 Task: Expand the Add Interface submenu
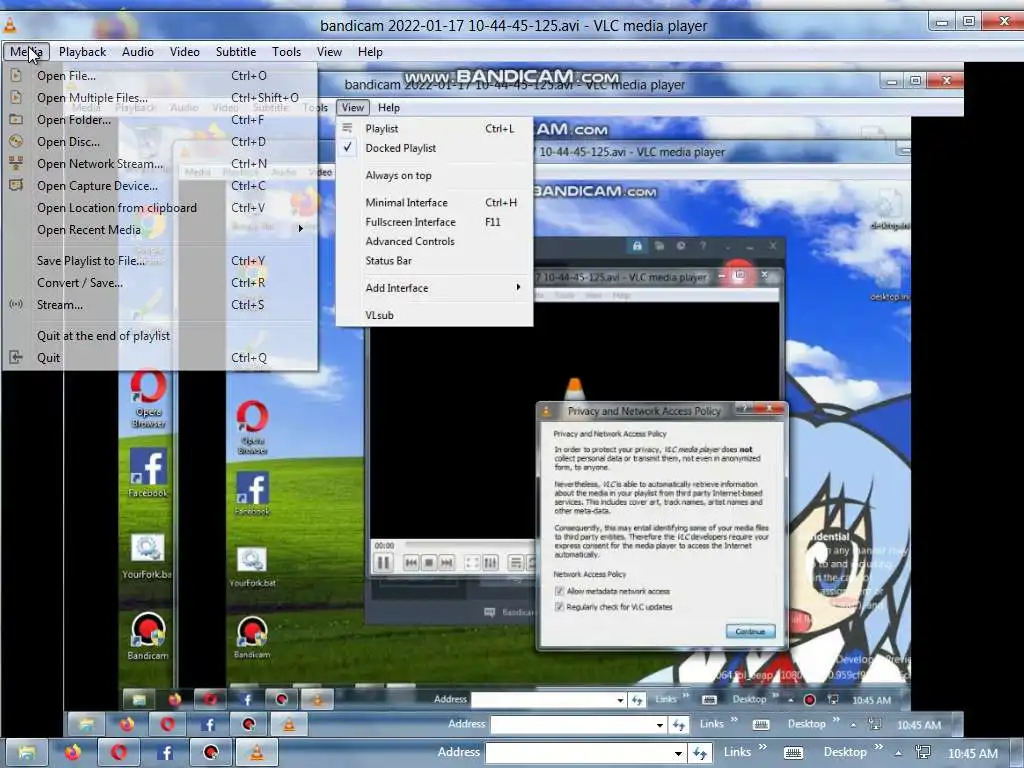[434, 288]
